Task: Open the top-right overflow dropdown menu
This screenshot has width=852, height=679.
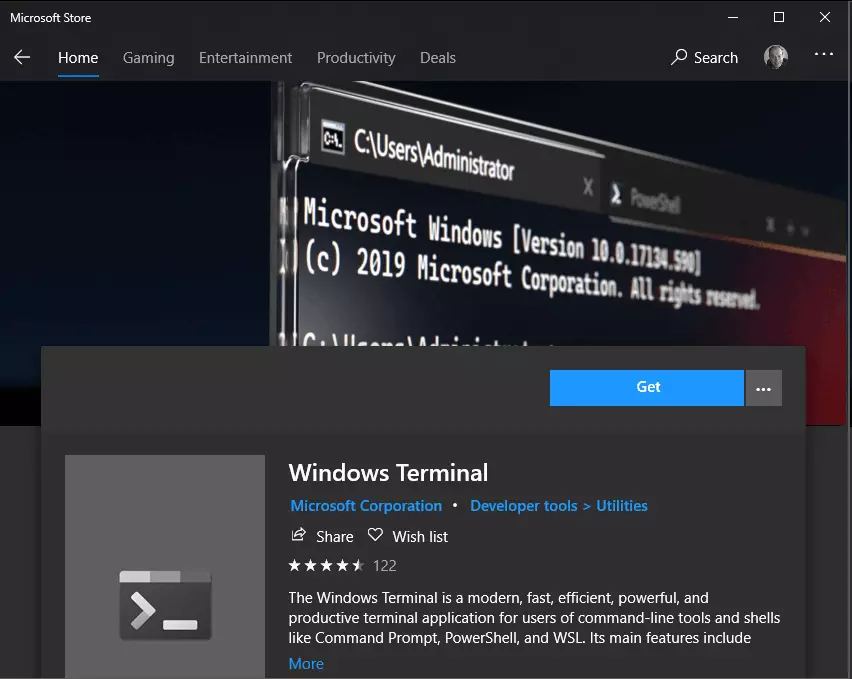Action: pos(823,54)
